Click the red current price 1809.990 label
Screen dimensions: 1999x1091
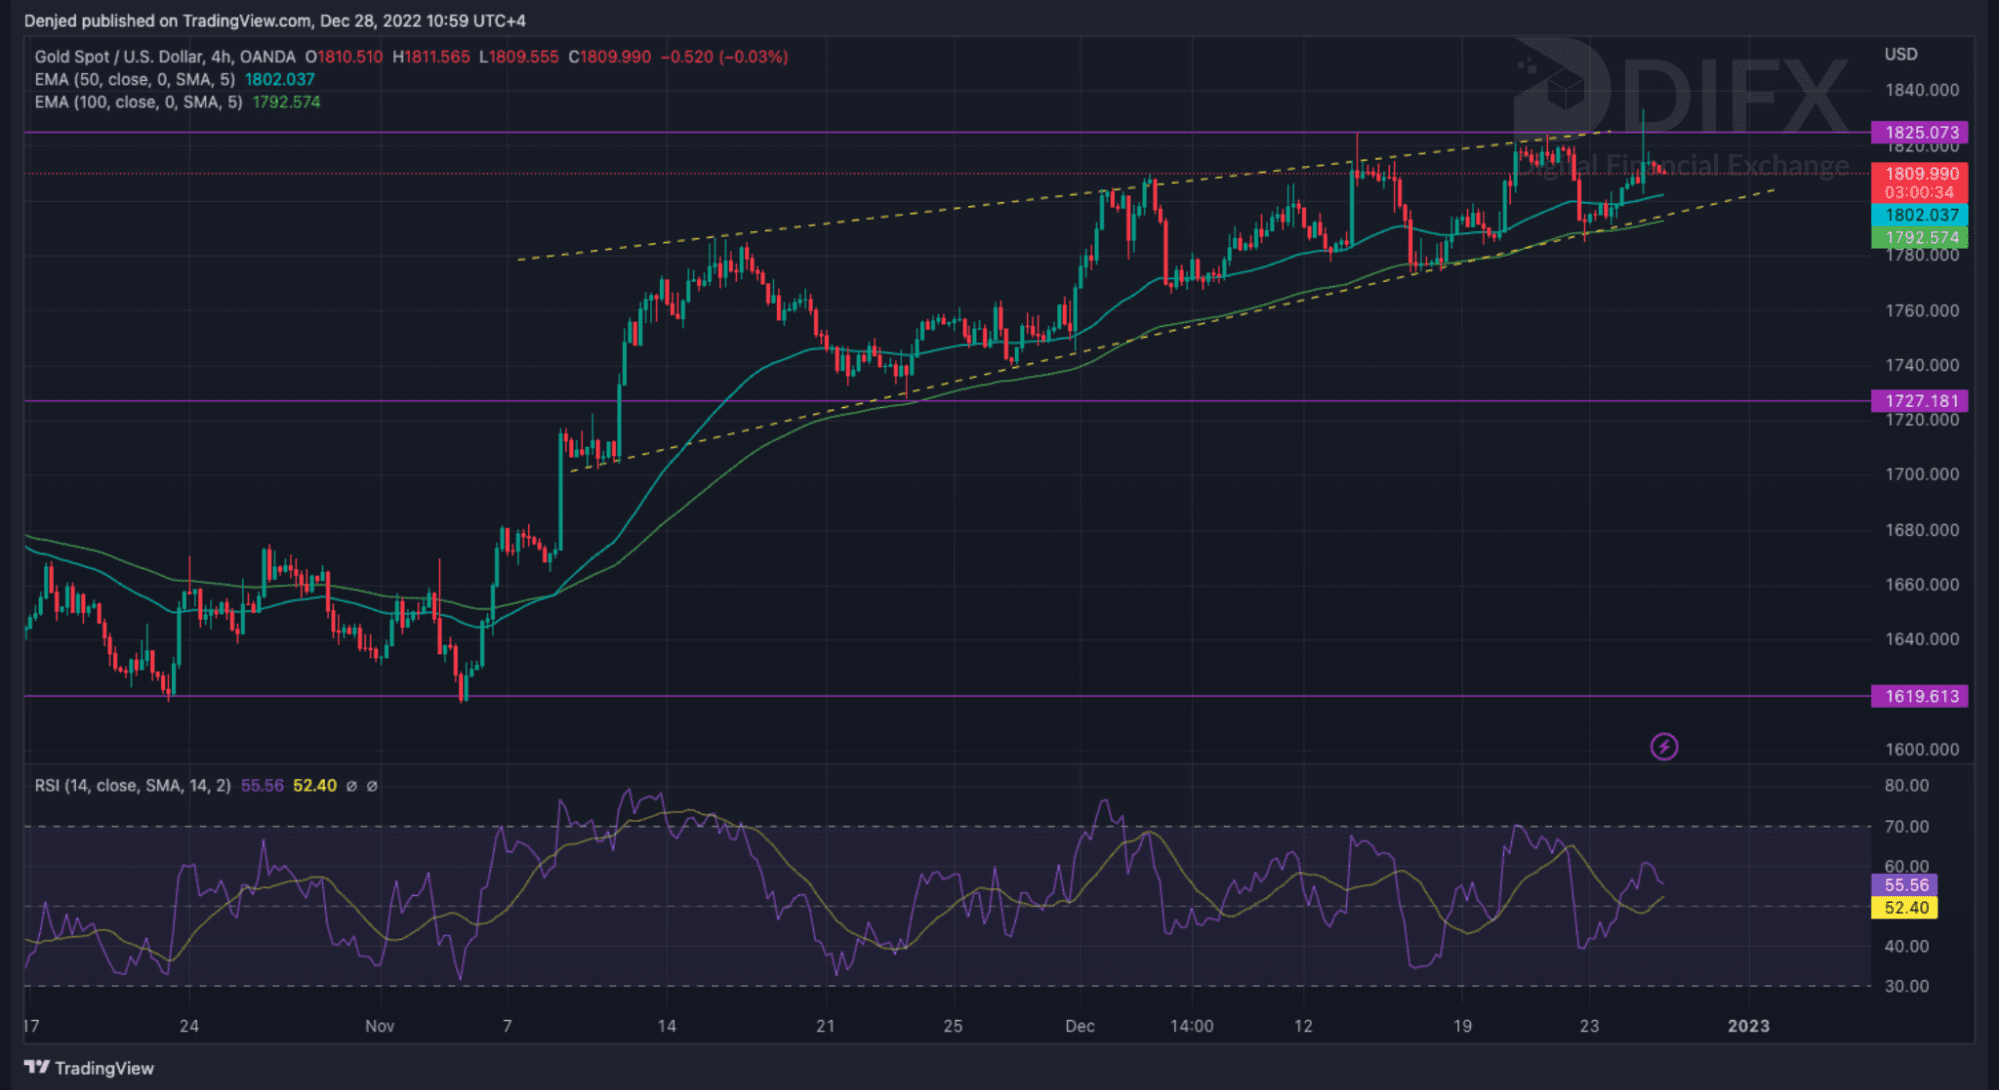pyautogui.click(x=1919, y=174)
